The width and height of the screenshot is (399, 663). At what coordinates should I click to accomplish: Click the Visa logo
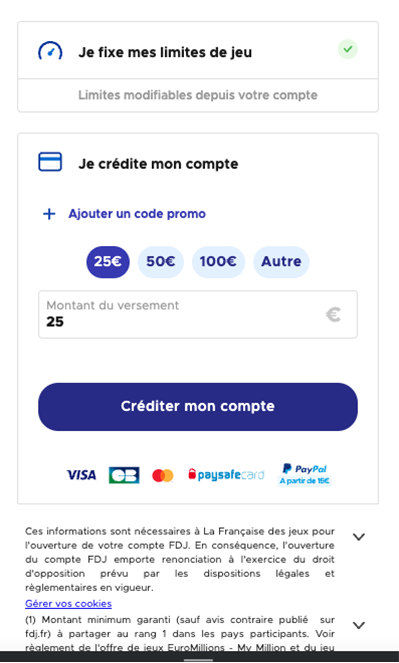pyautogui.click(x=81, y=475)
